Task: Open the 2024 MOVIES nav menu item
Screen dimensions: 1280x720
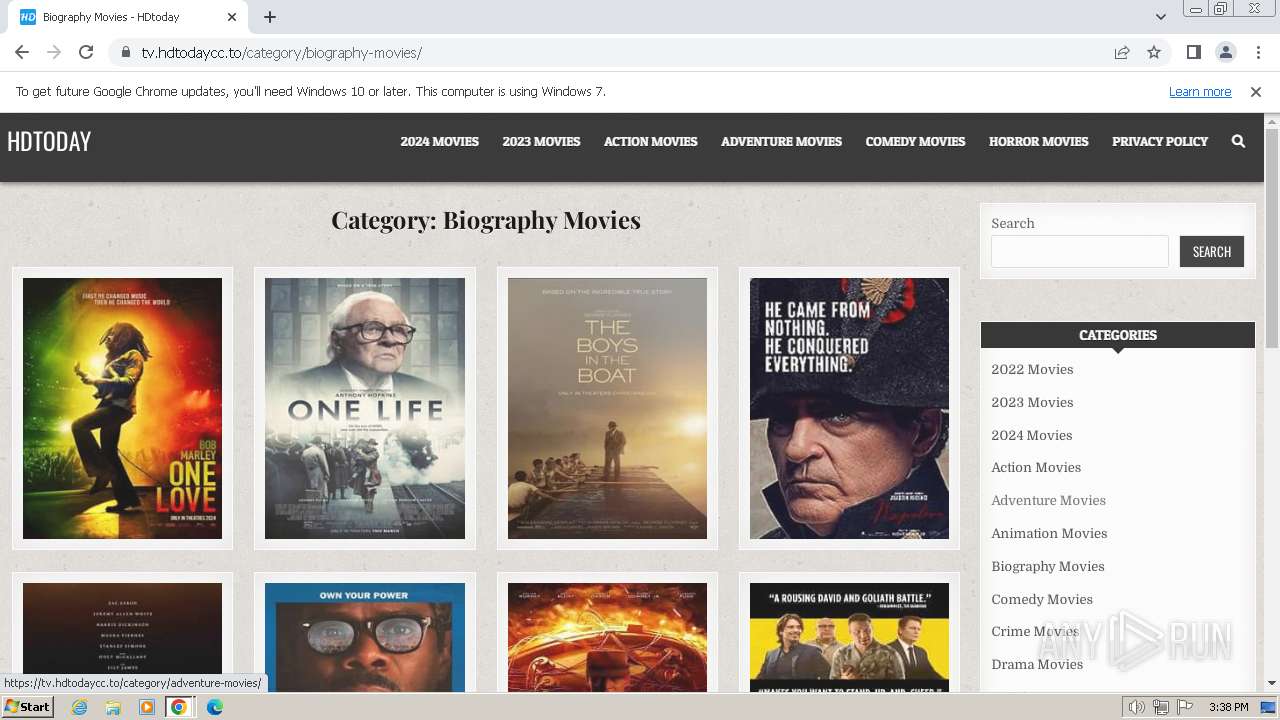Action: point(440,141)
